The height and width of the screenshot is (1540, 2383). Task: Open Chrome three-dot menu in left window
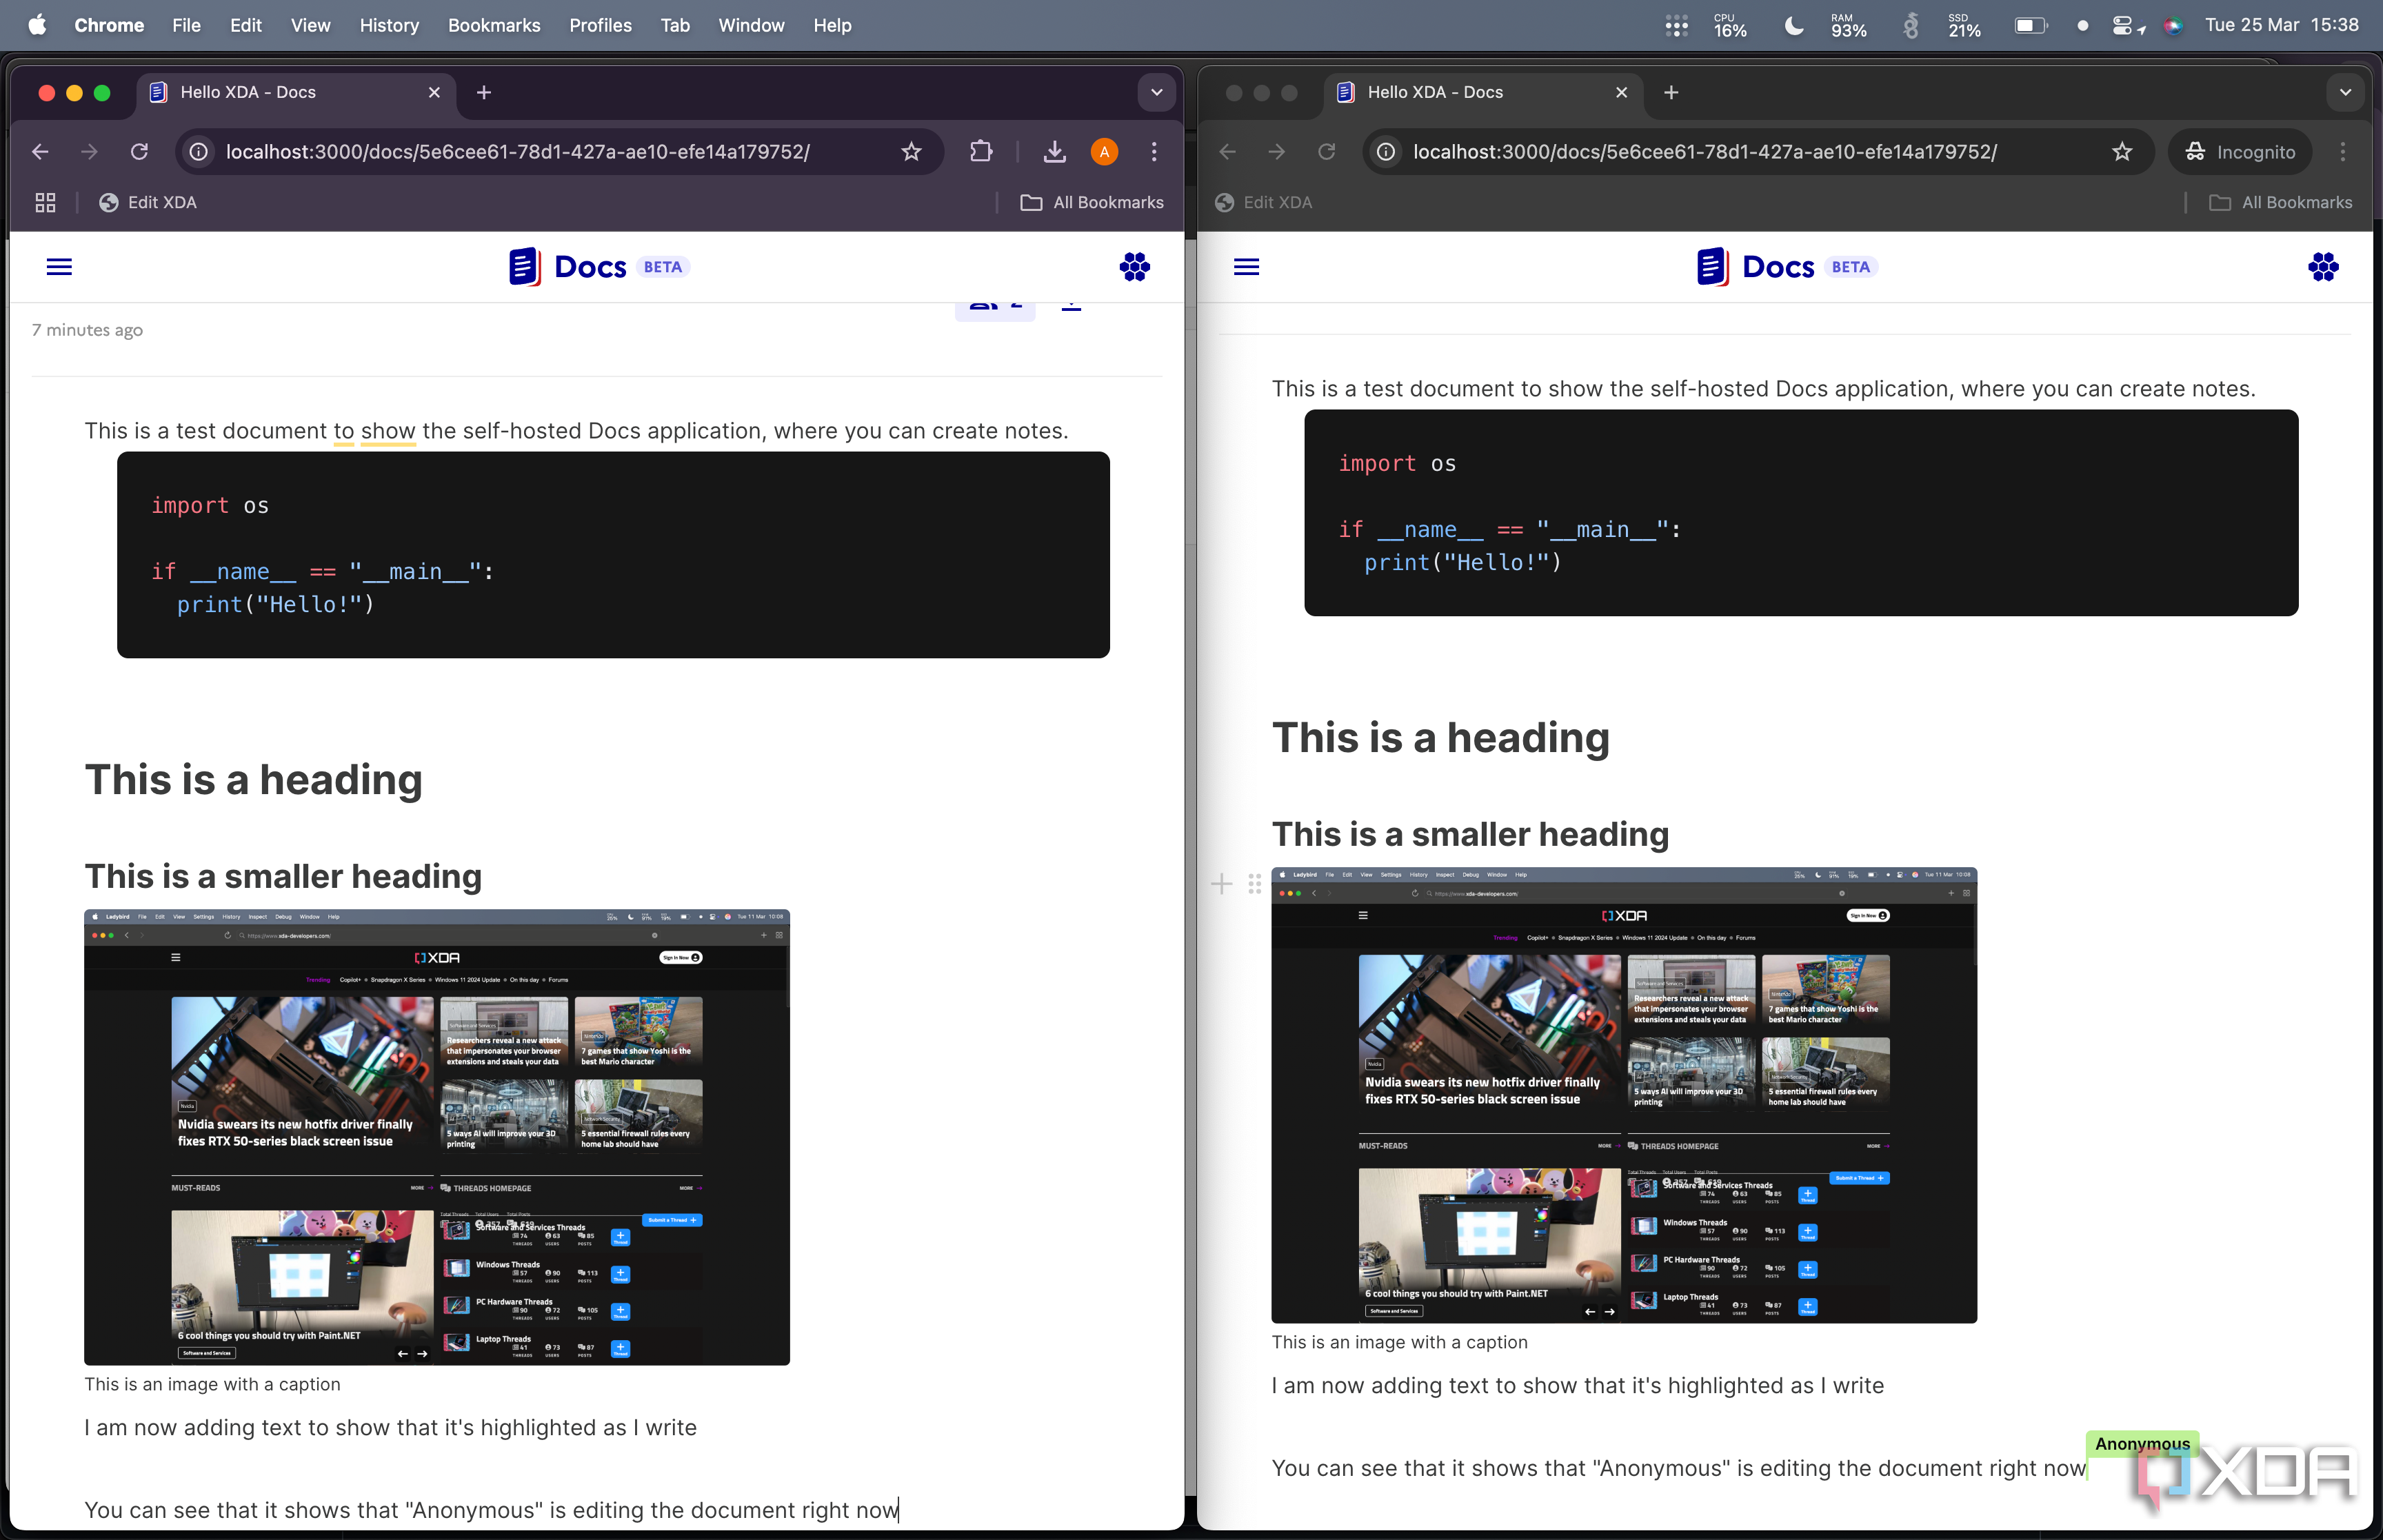click(x=1154, y=152)
